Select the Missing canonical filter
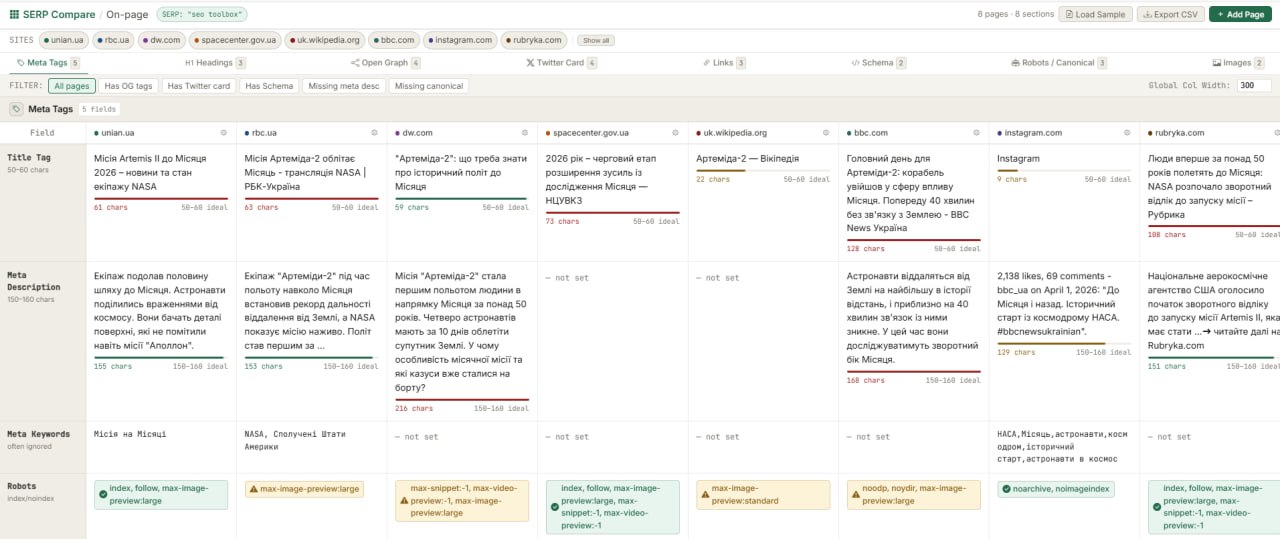The width and height of the screenshot is (1280, 539). point(428,86)
